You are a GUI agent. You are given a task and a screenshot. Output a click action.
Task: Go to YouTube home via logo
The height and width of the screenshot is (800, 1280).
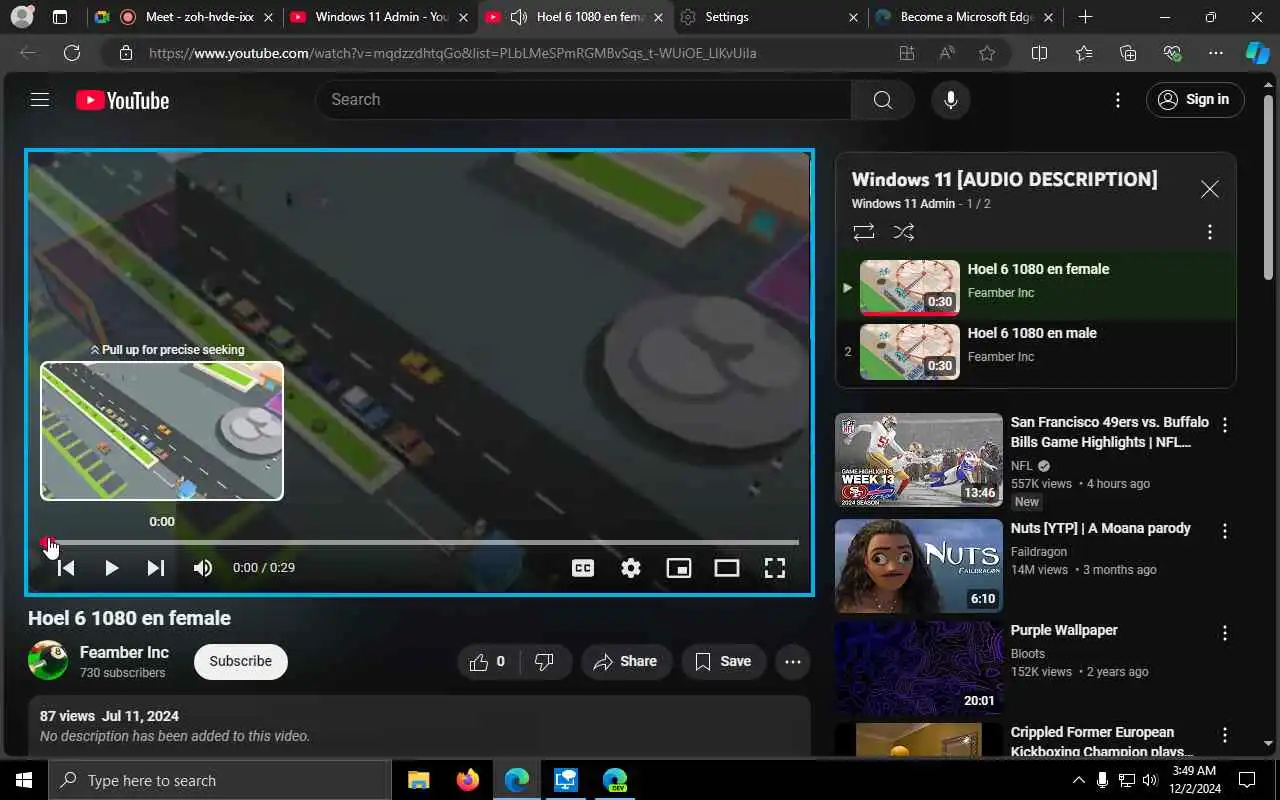pyautogui.click(x=122, y=100)
